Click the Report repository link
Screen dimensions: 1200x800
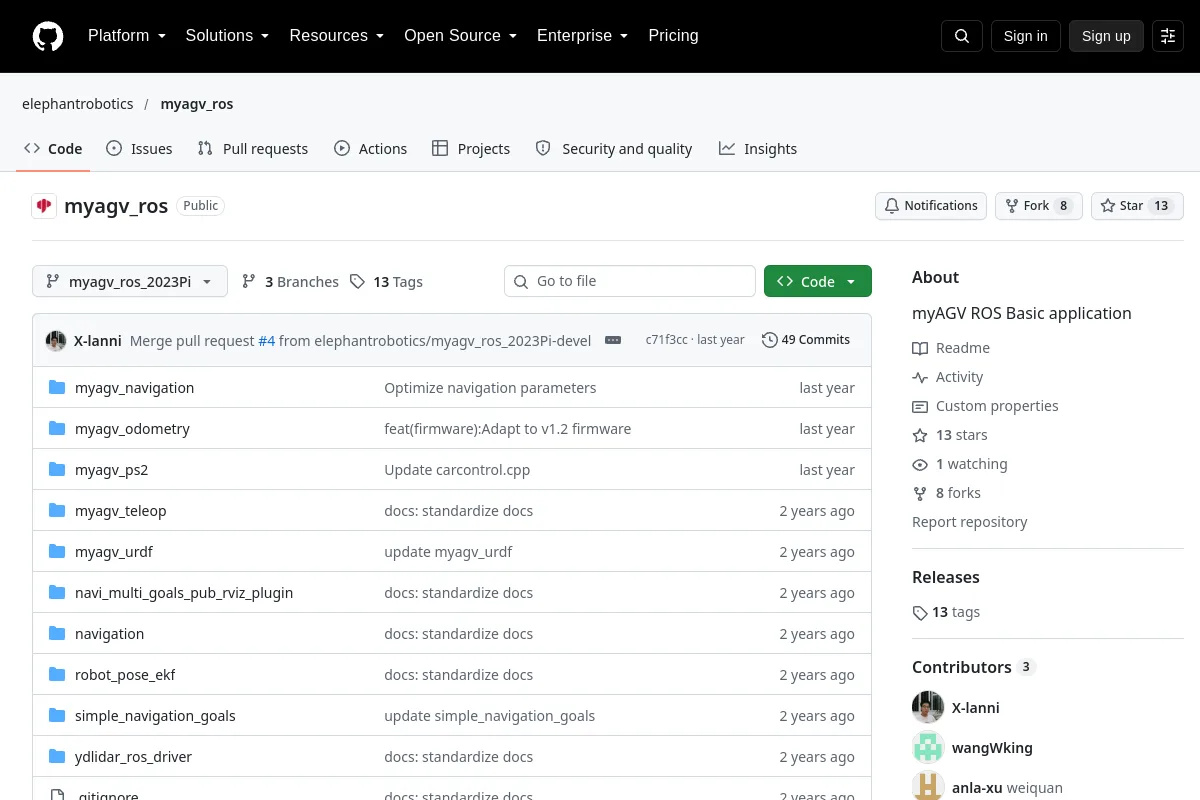click(x=970, y=522)
